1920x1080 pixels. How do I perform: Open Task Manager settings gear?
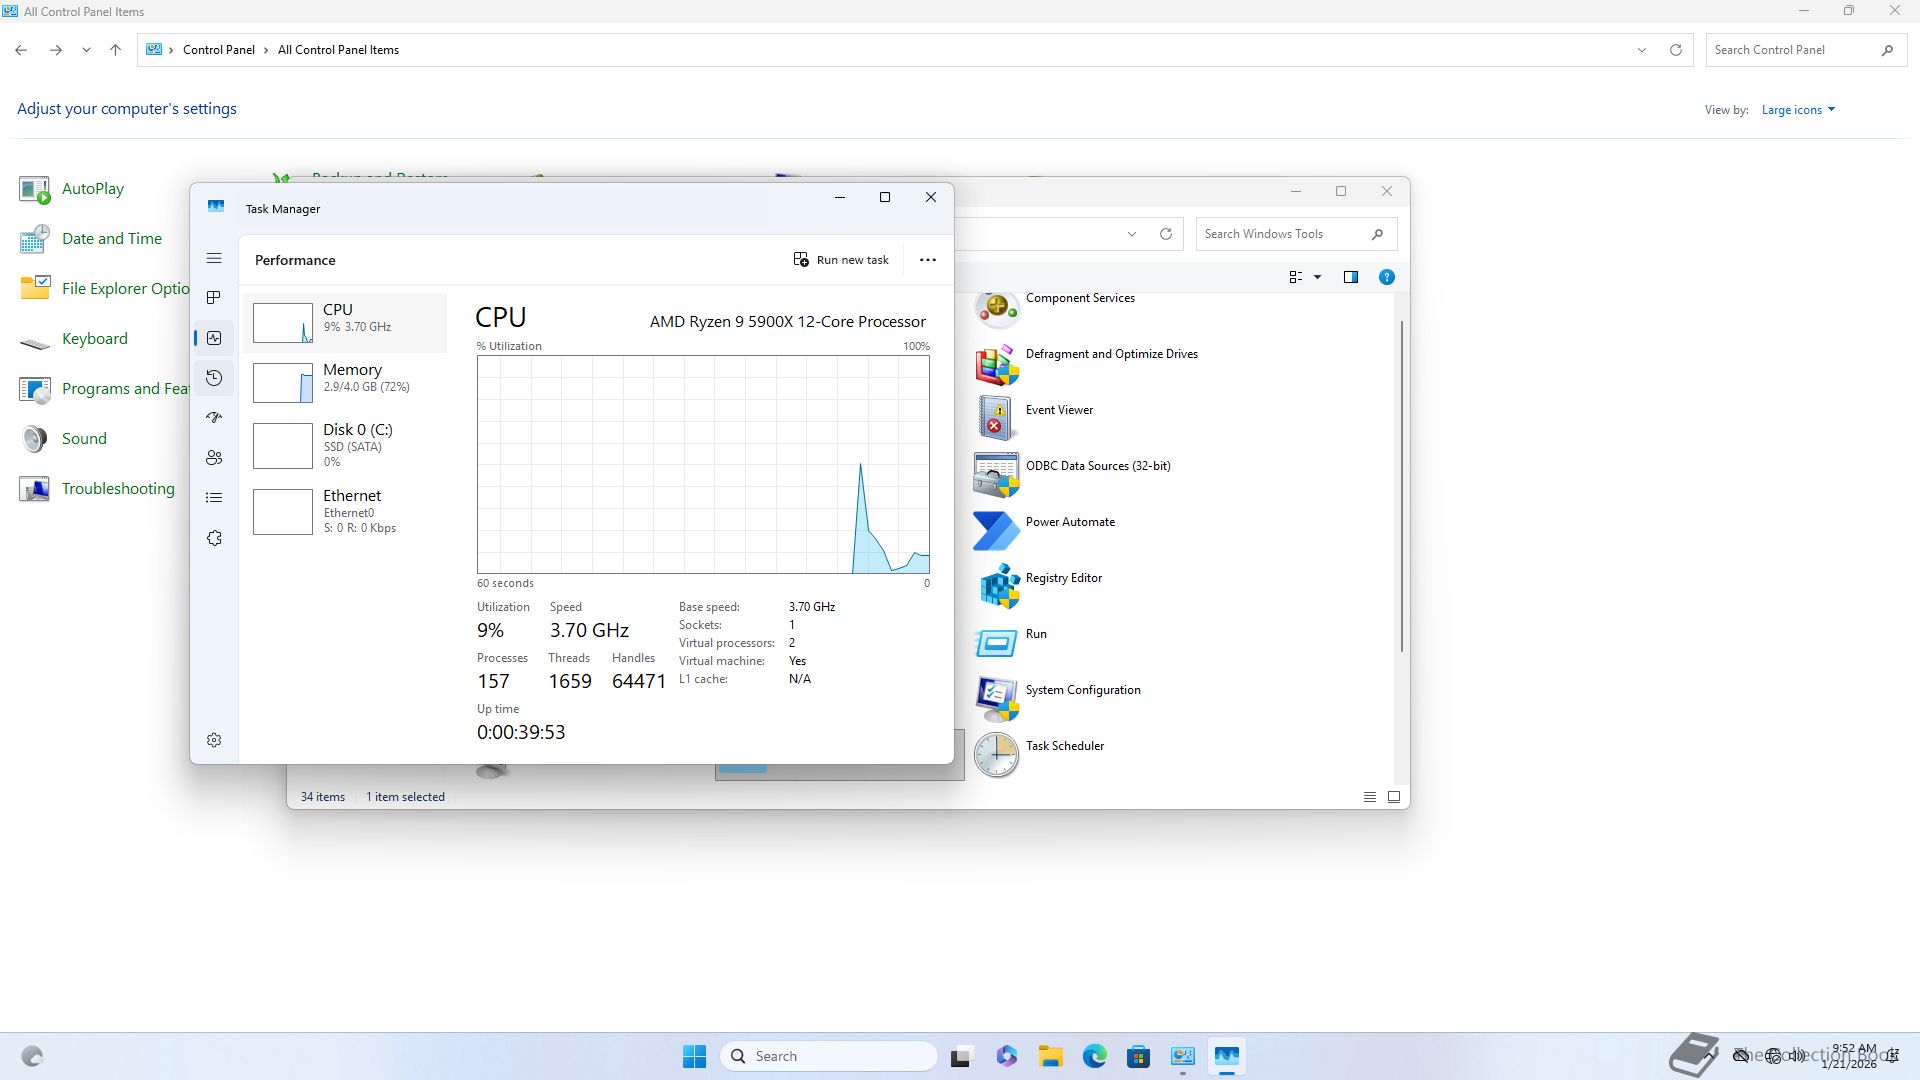214,740
